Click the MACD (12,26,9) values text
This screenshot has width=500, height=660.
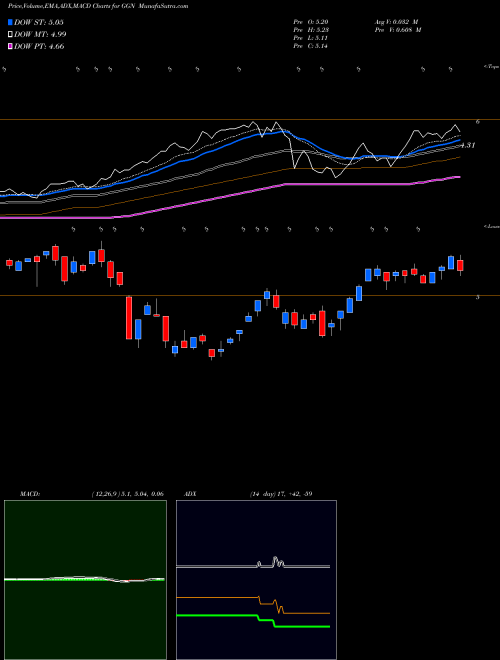[127, 494]
